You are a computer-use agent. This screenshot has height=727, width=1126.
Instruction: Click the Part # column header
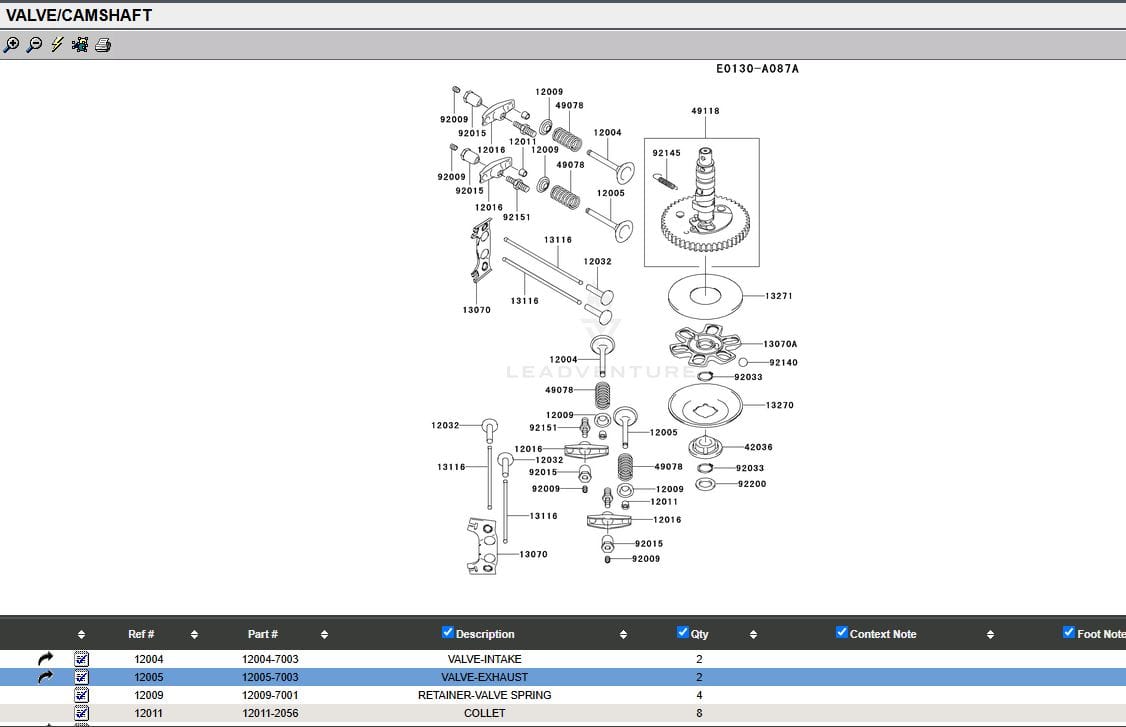tap(263, 634)
